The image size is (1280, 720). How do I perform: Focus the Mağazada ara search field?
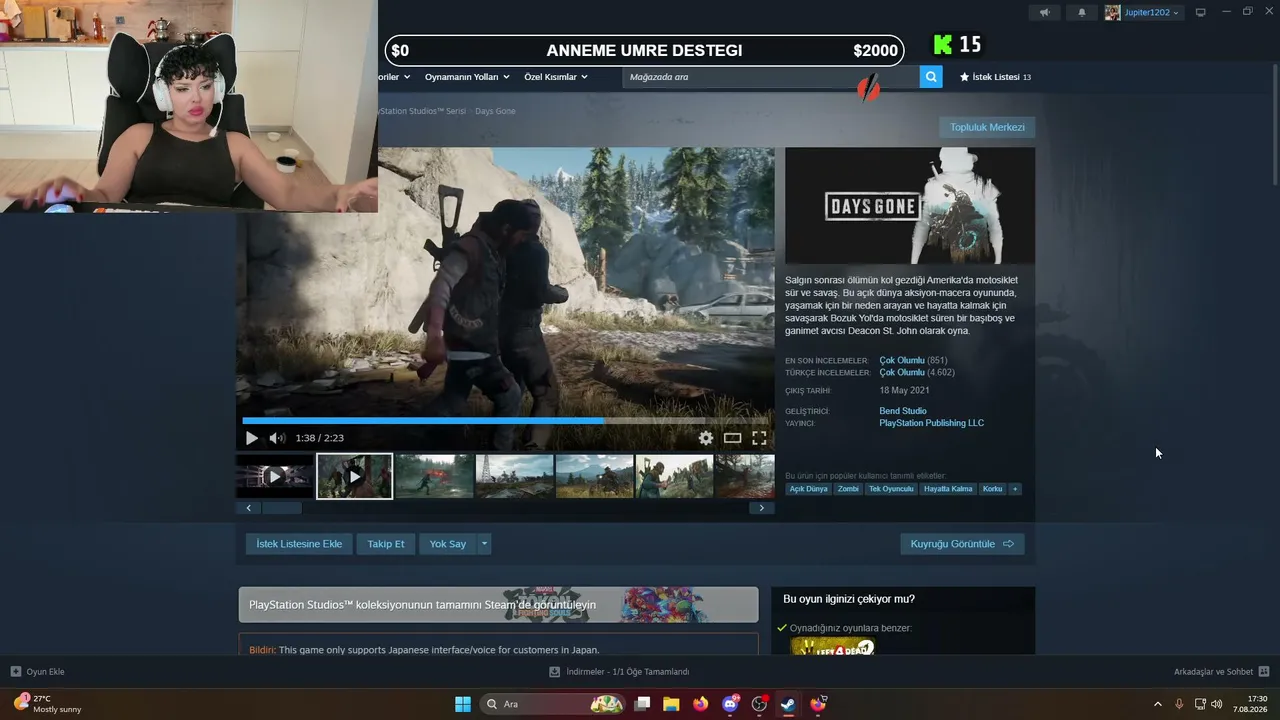[771, 77]
